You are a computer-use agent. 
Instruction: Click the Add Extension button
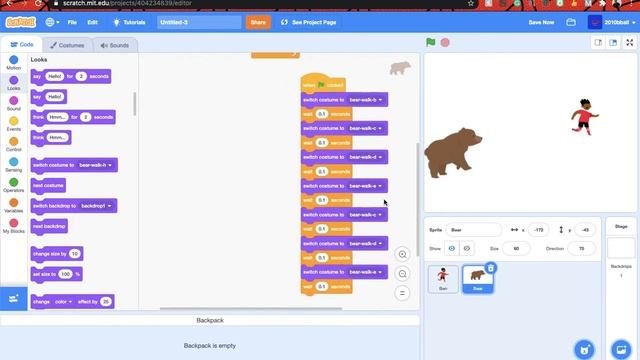tap(13, 299)
